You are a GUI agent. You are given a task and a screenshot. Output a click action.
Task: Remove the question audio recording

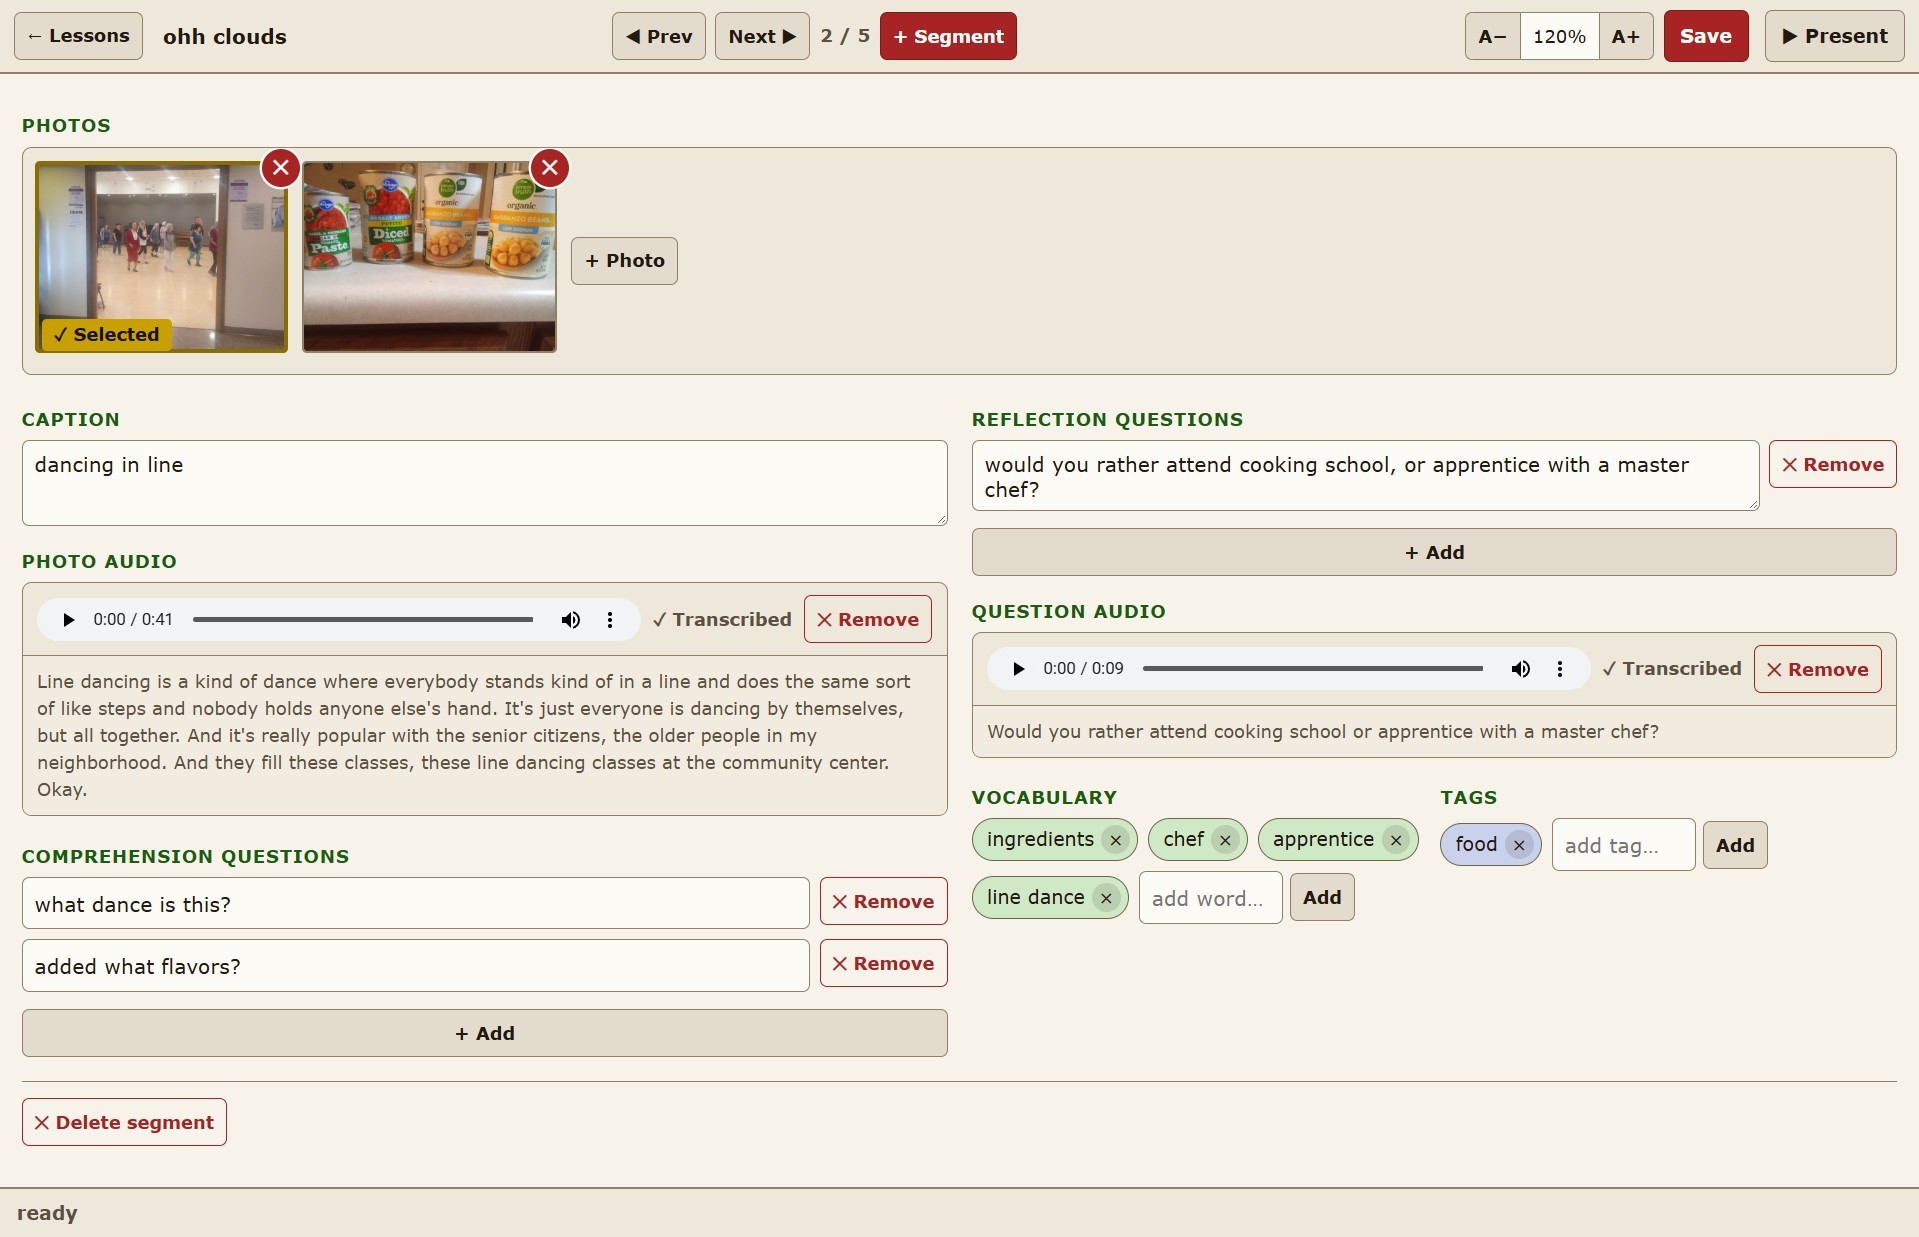pyautogui.click(x=1818, y=669)
